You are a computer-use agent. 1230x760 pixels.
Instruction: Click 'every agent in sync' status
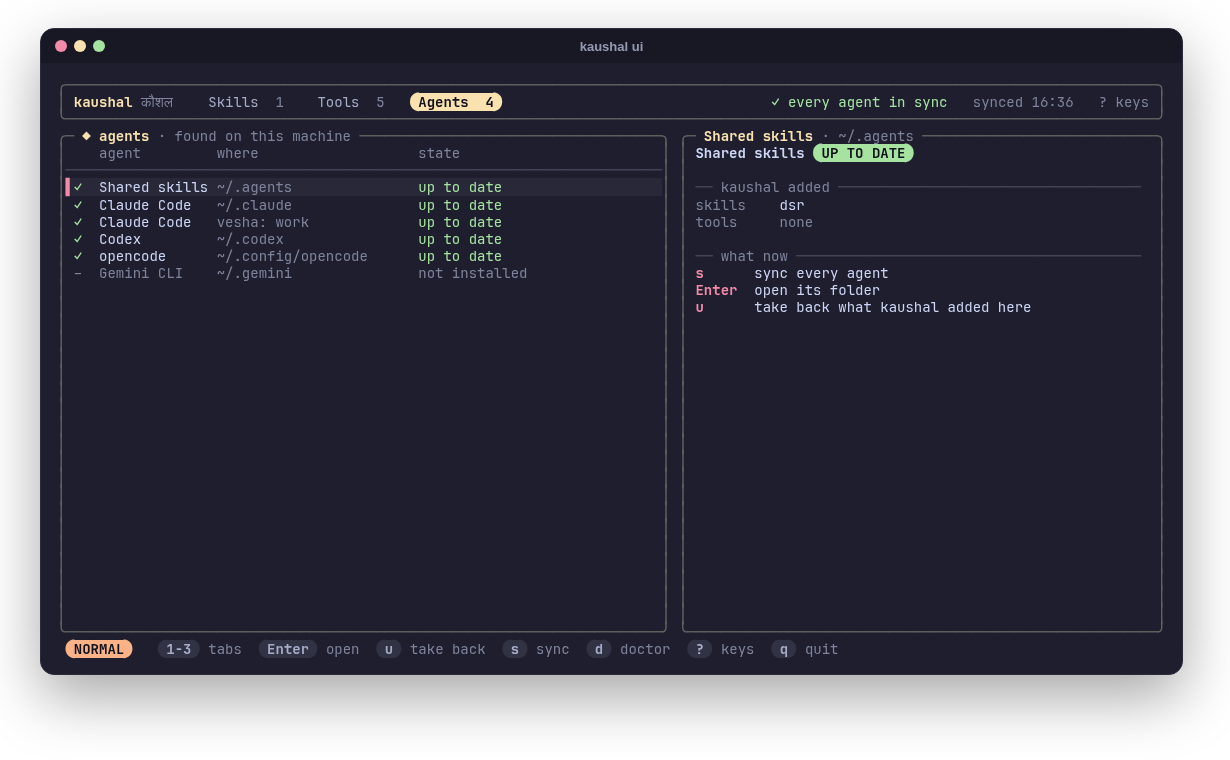tap(867, 102)
